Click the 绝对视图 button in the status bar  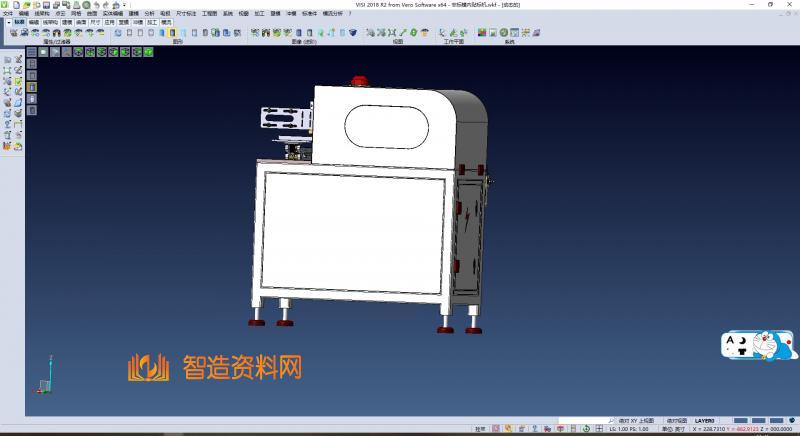tap(677, 420)
